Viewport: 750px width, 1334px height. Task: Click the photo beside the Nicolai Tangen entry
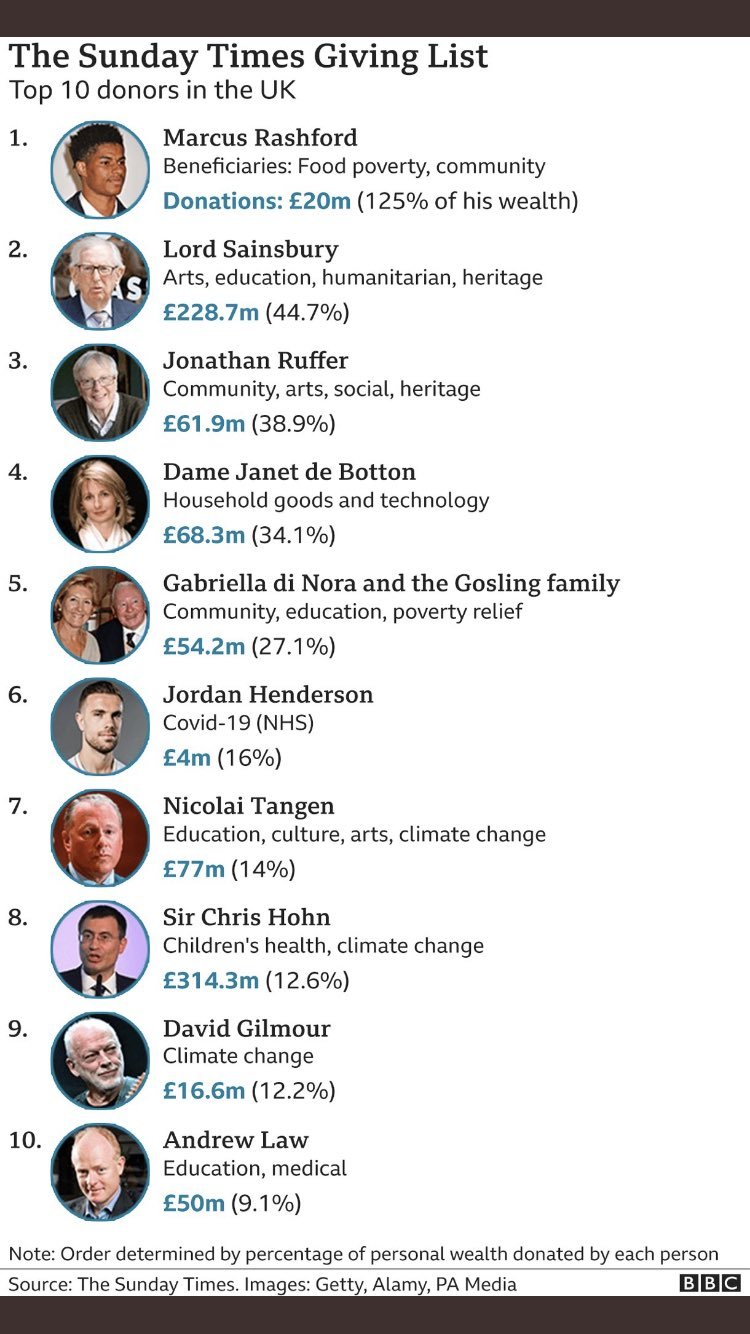click(x=100, y=837)
